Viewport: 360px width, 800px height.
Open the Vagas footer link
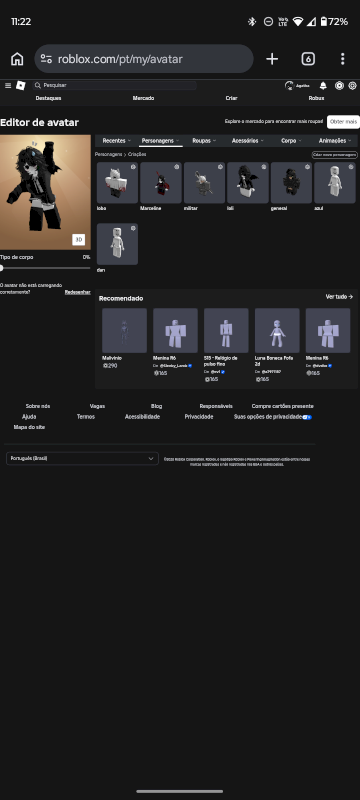click(97, 406)
